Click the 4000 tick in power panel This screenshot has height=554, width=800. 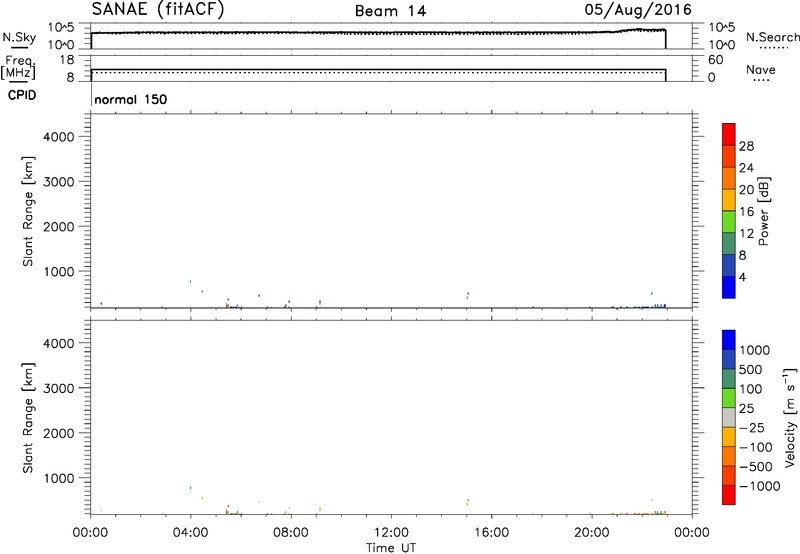coord(59,137)
